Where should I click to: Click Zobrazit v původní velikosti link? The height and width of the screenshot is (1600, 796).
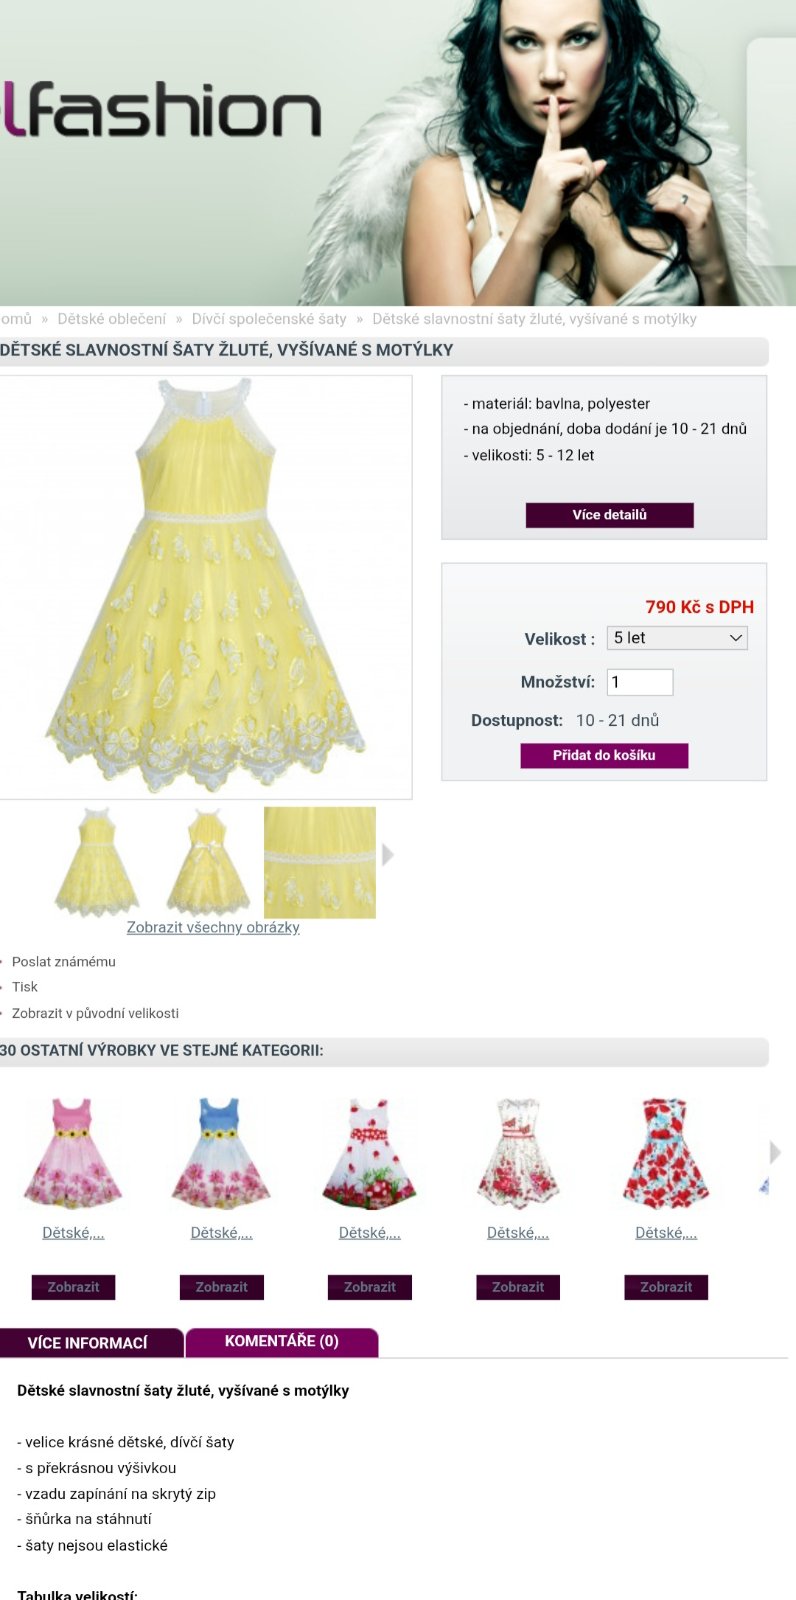point(95,1013)
